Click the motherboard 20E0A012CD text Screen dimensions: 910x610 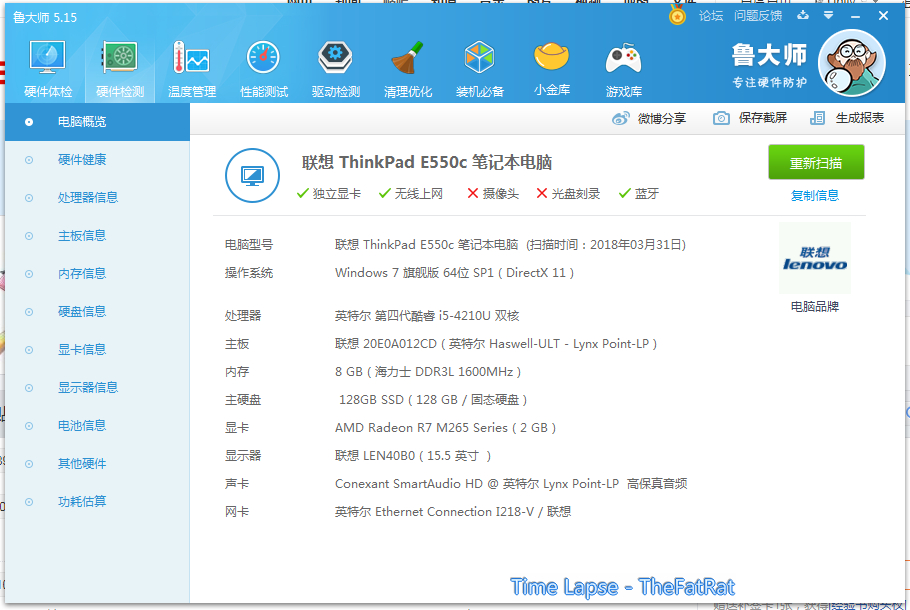496,344
